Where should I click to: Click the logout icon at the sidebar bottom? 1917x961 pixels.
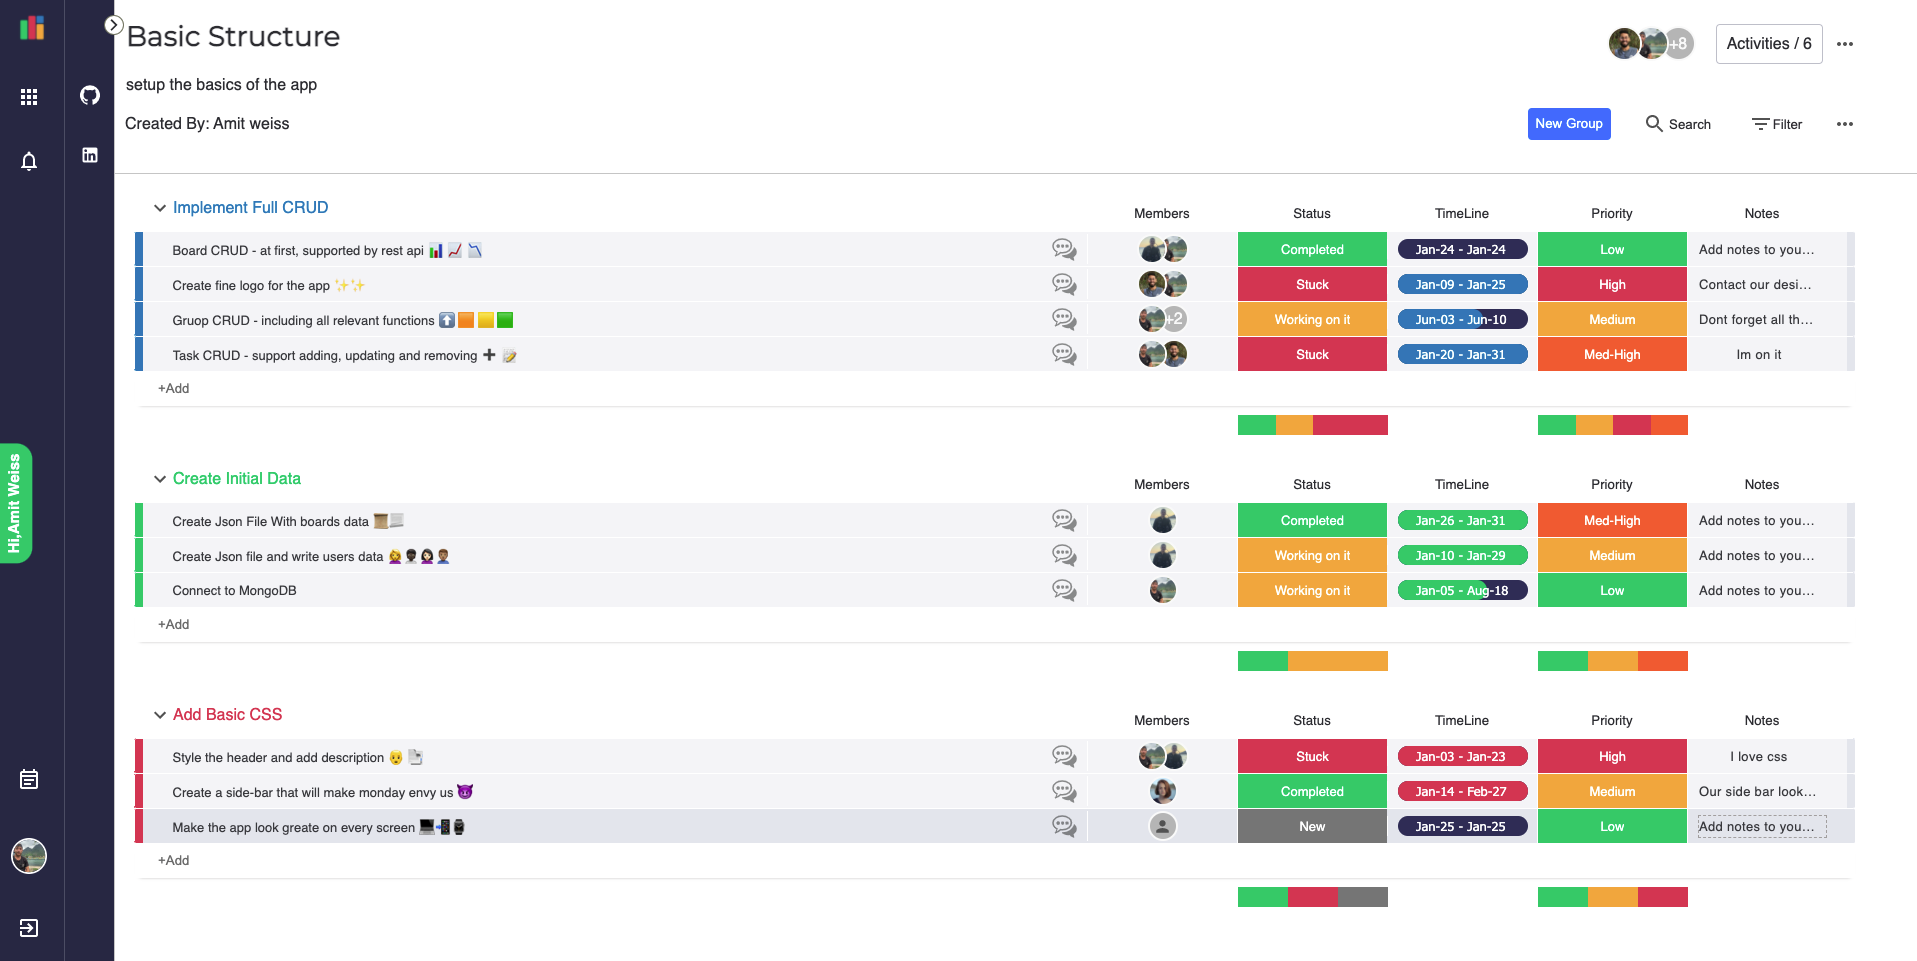[x=29, y=928]
